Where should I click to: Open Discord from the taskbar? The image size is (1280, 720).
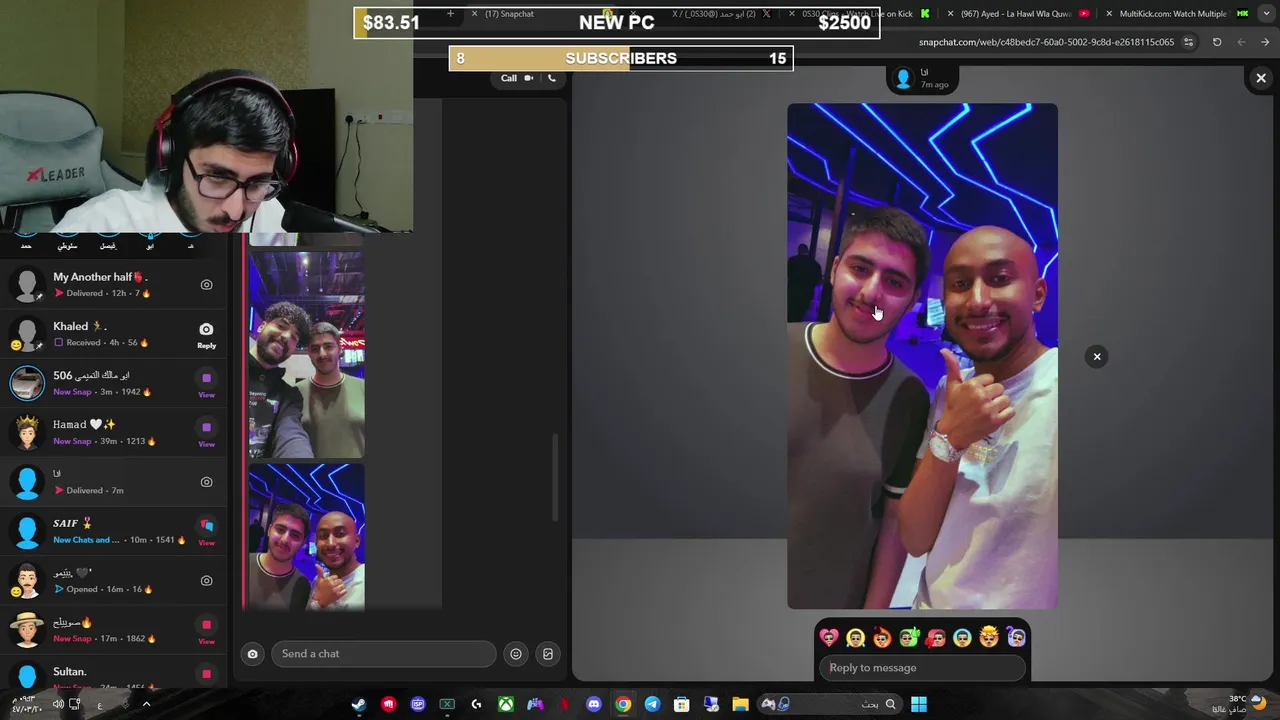(x=594, y=704)
